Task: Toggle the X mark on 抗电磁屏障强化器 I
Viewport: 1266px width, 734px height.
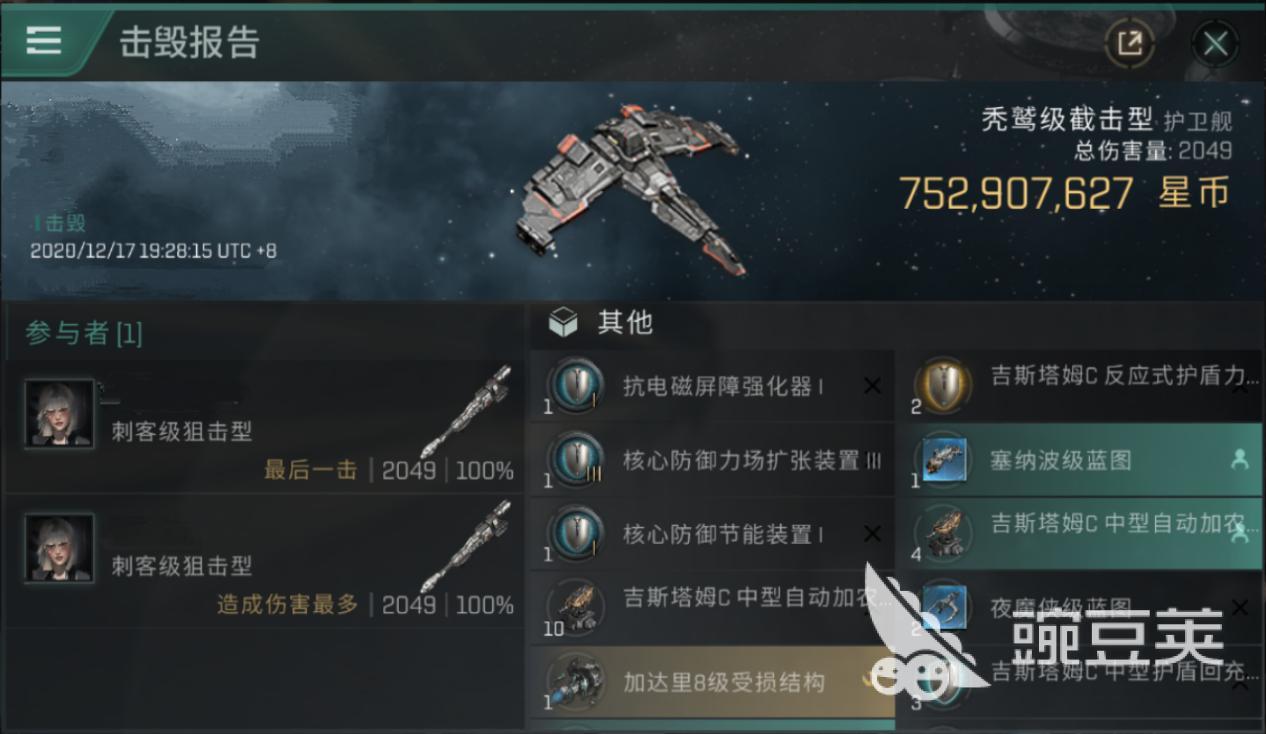Action: 872,386
